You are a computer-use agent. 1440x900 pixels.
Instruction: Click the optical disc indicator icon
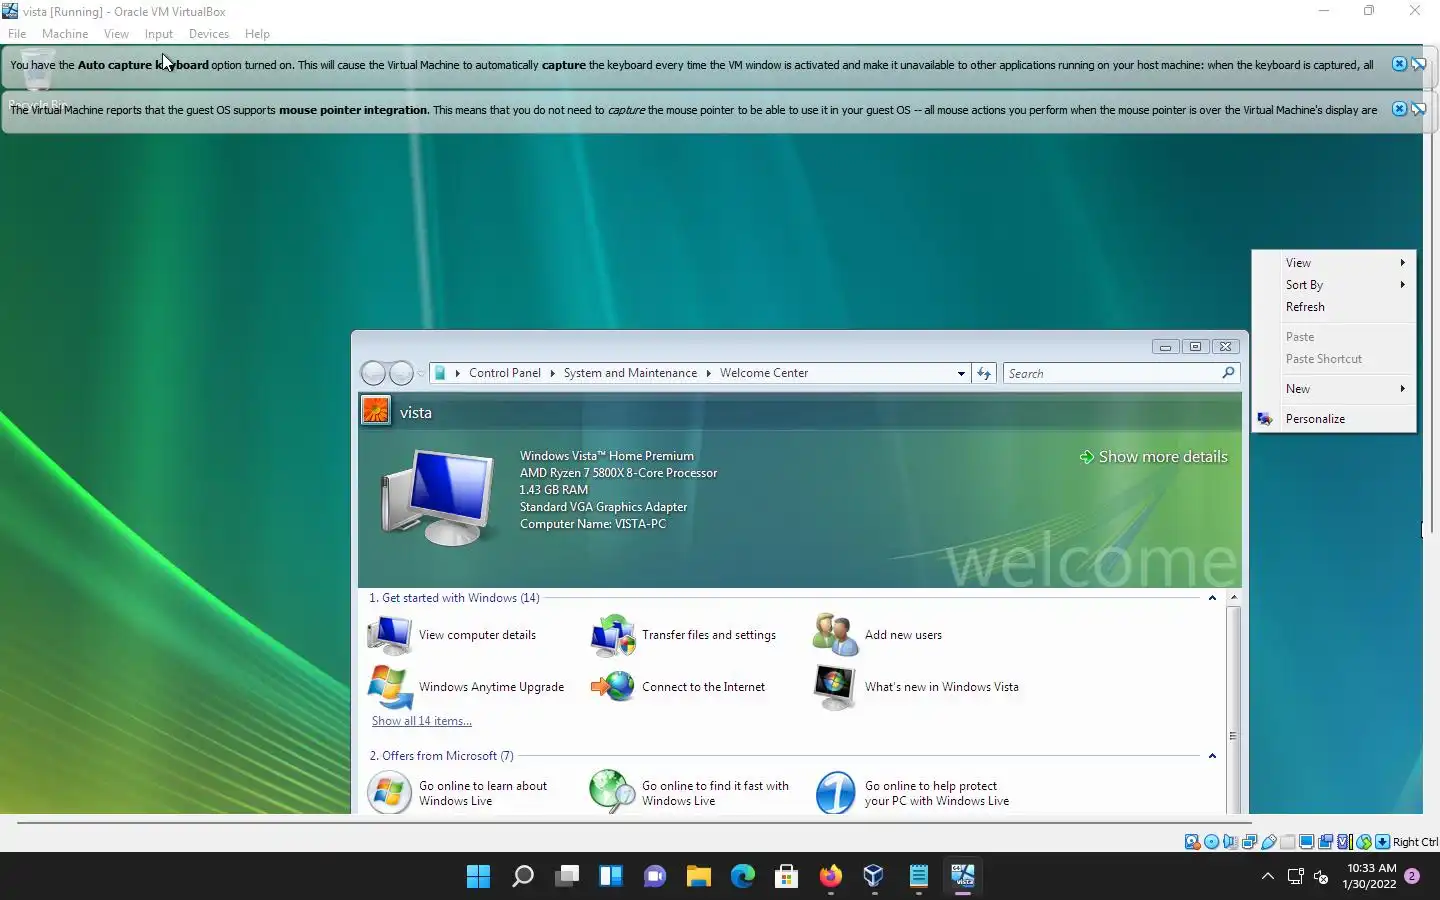pyautogui.click(x=1211, y=842)
